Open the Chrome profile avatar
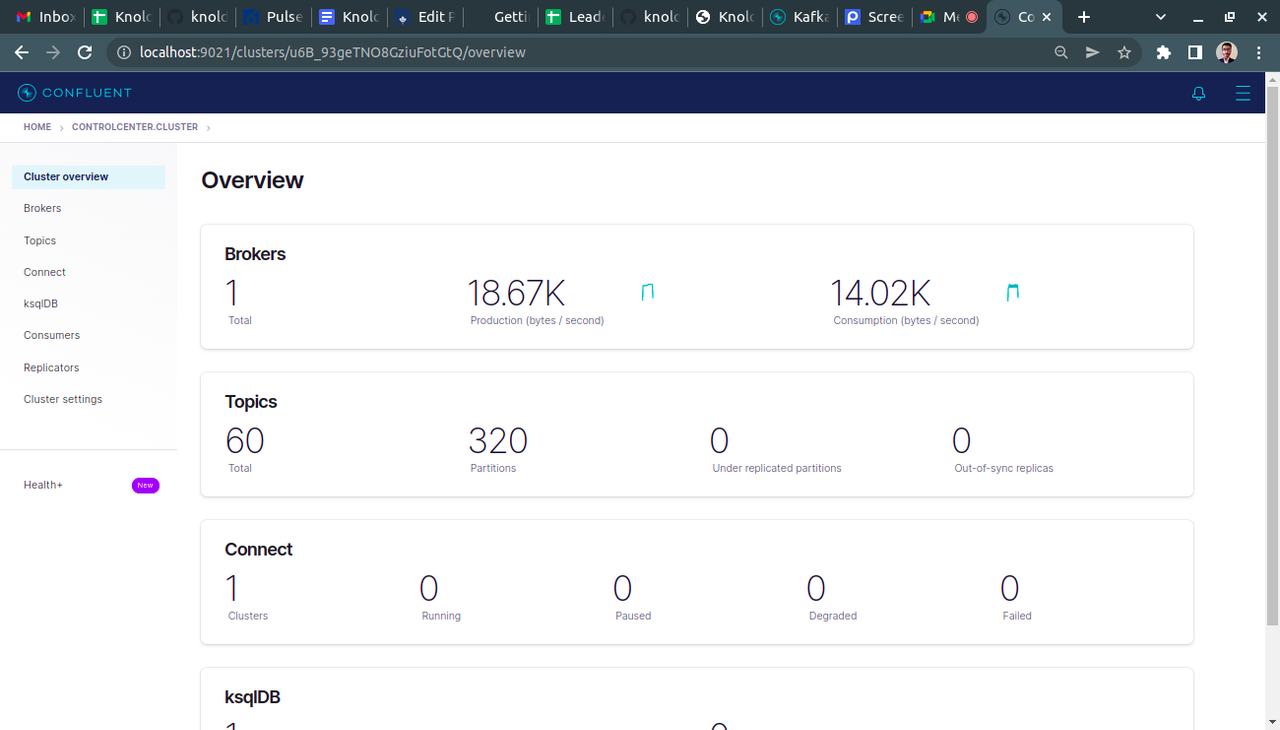This screenshot has height=730, width=1280. click(1227, 52)
